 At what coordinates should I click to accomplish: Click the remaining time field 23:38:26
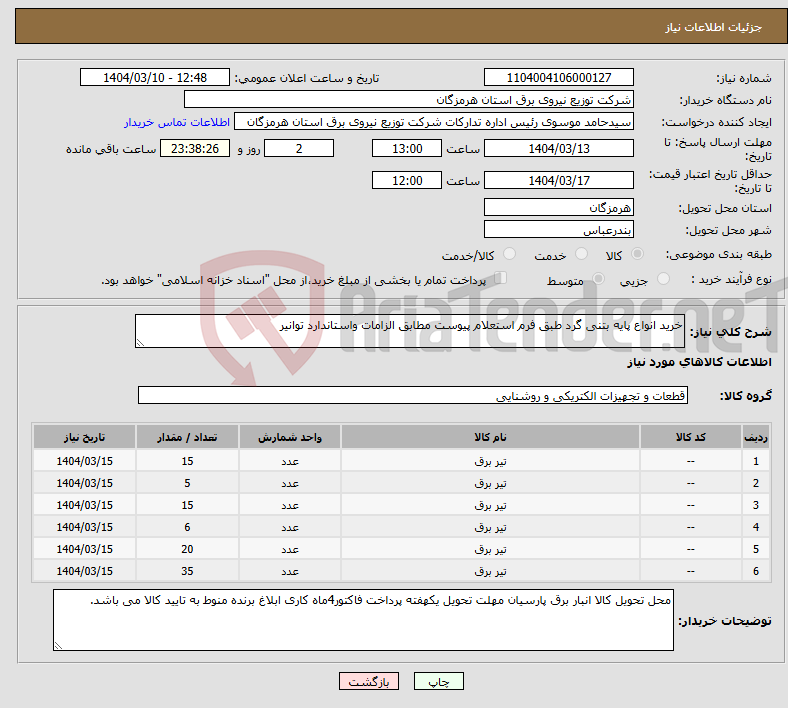click(x=195, y=148)
